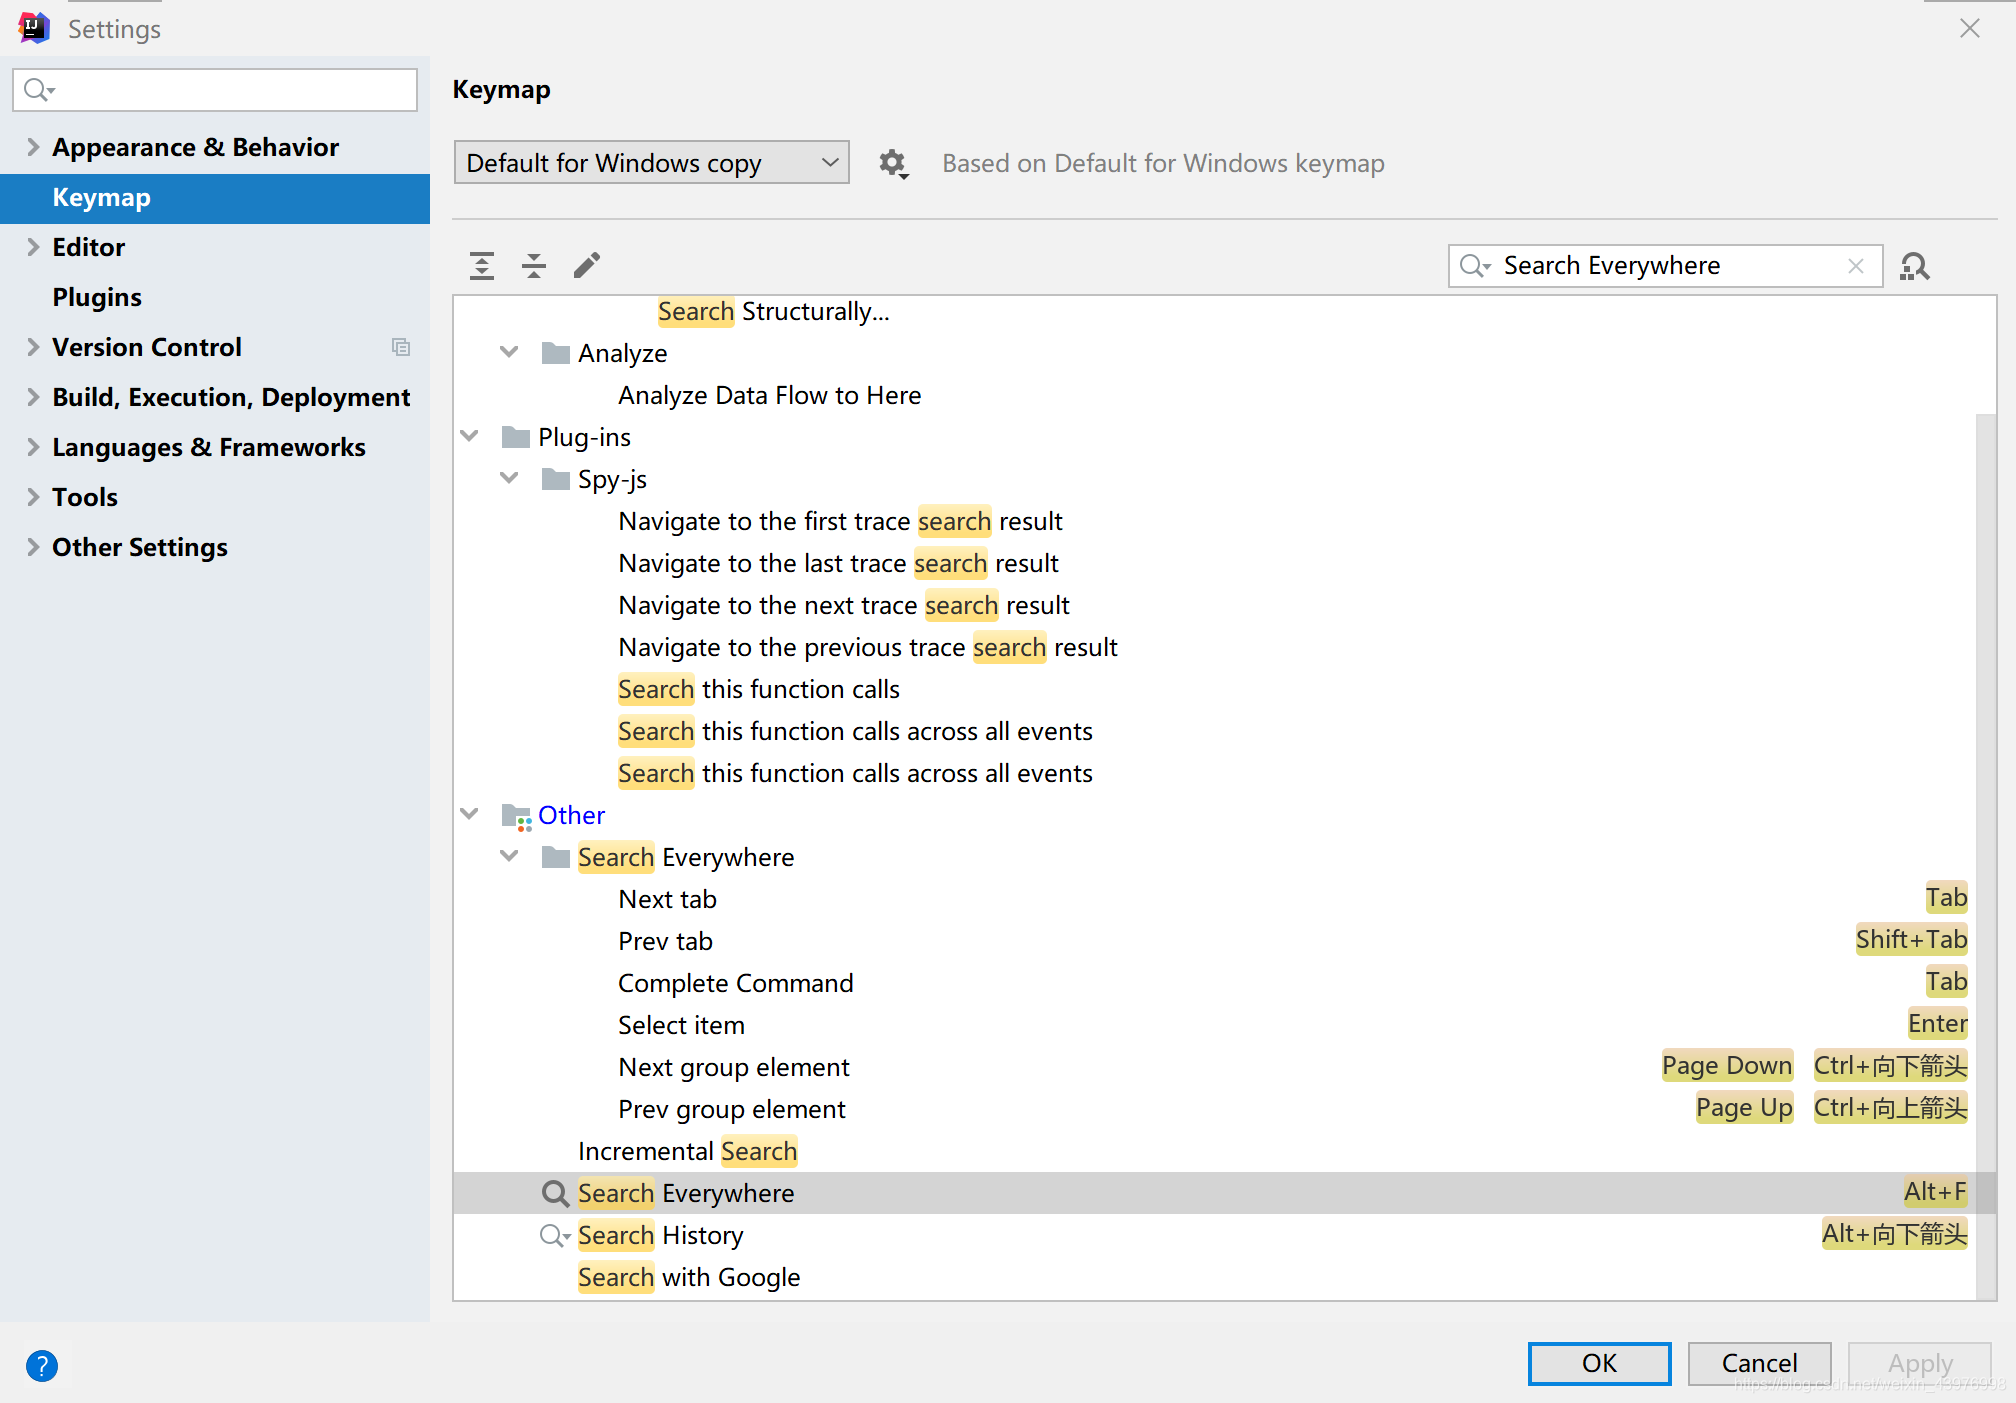Collapse the Spy-js folder node

pos(509,479)
